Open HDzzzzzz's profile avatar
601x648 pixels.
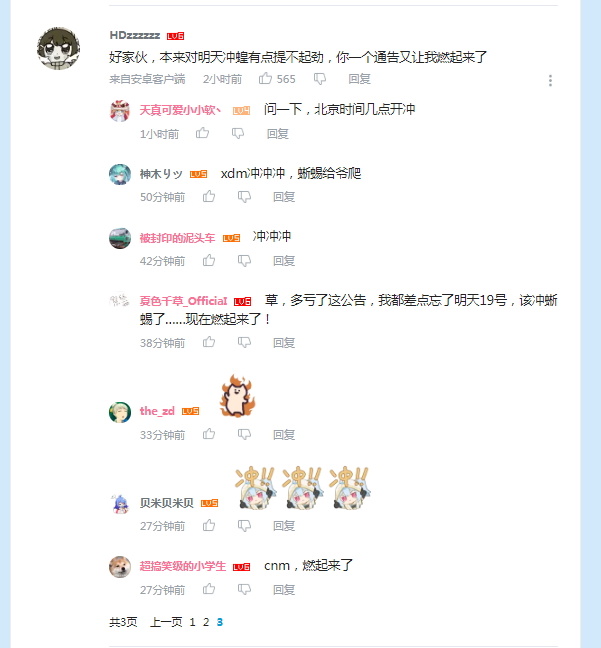[x=58, y=48]
